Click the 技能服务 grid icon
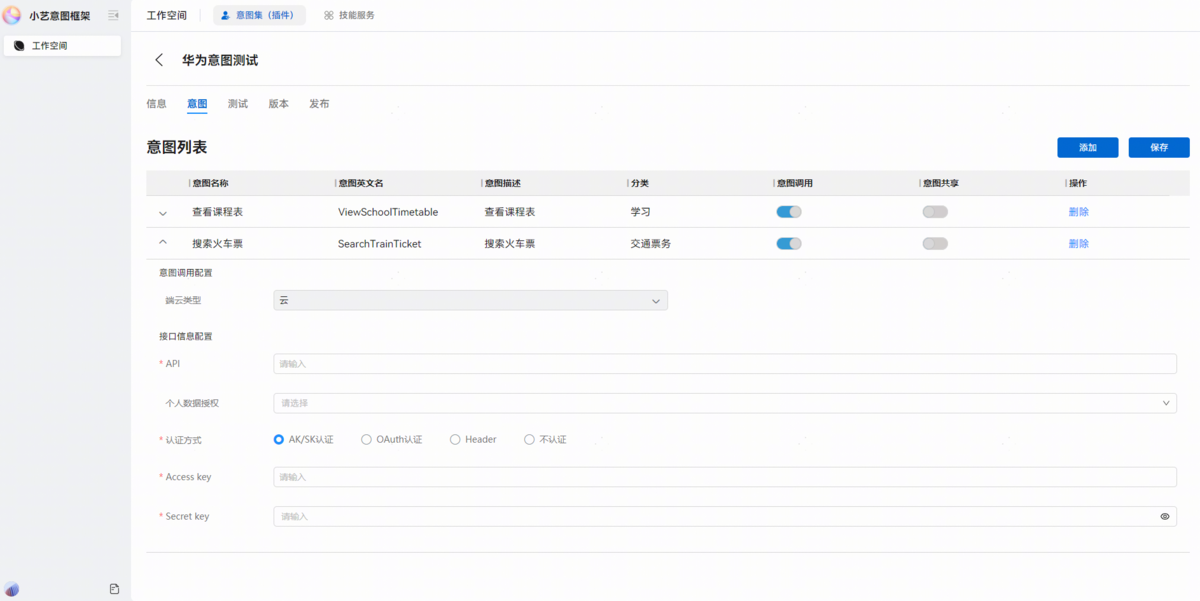 tap(329, 15)
